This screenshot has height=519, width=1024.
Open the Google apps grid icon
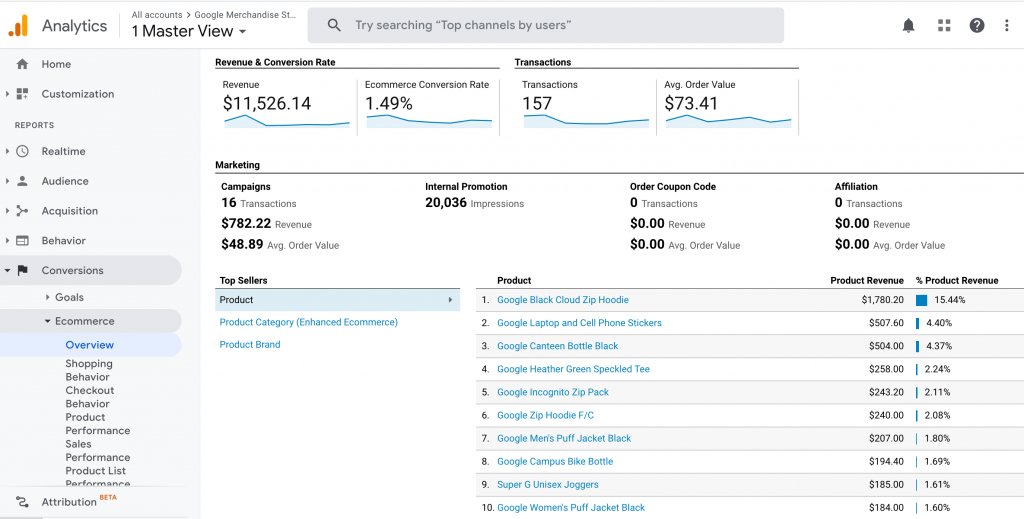[x=944, y=25]
